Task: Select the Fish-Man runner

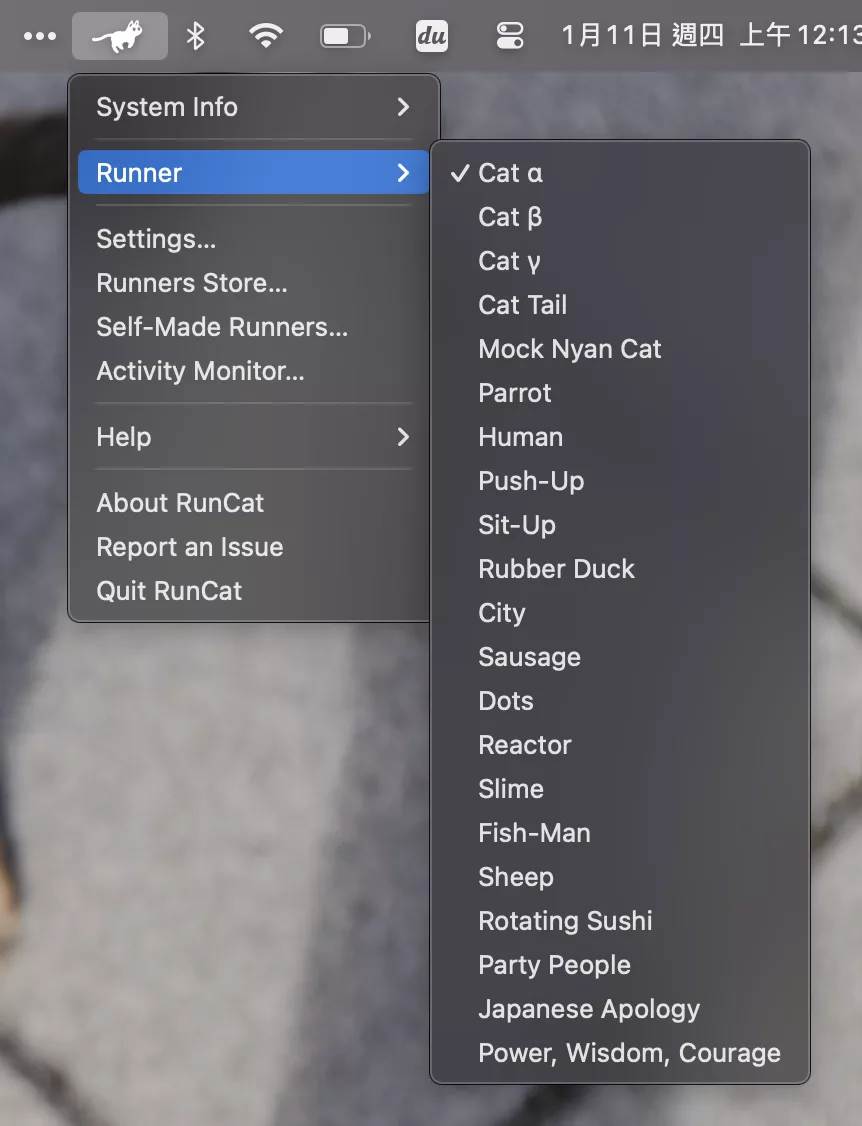Action: point(620,832)
